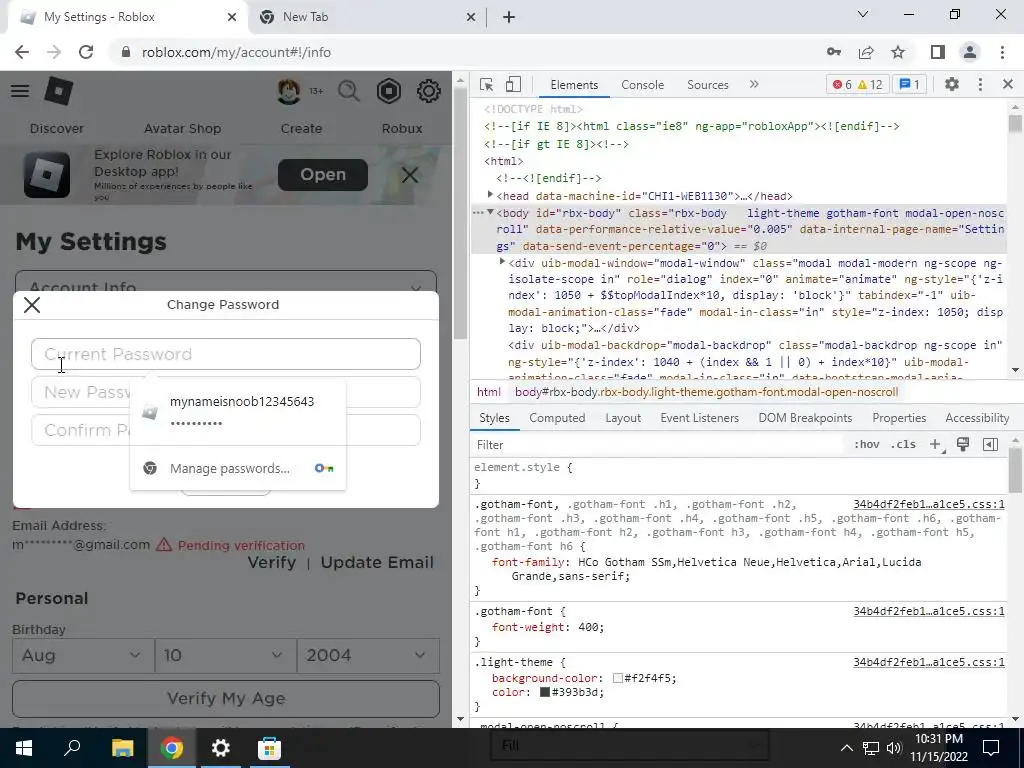Open the Roblox hamburger navigation menu
This screenshot has width=1024, height=768.
(20, 91)
